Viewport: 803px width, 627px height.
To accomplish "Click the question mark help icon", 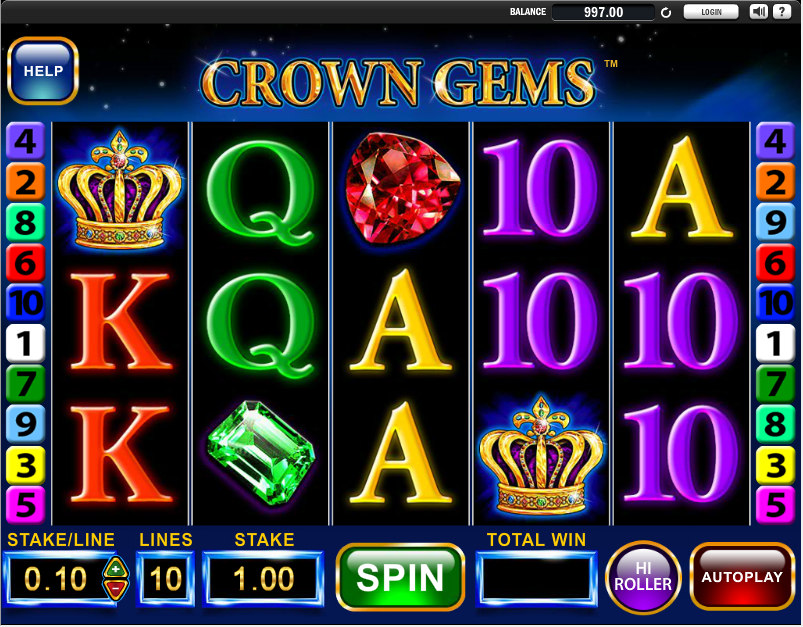I will pos(781,12).
